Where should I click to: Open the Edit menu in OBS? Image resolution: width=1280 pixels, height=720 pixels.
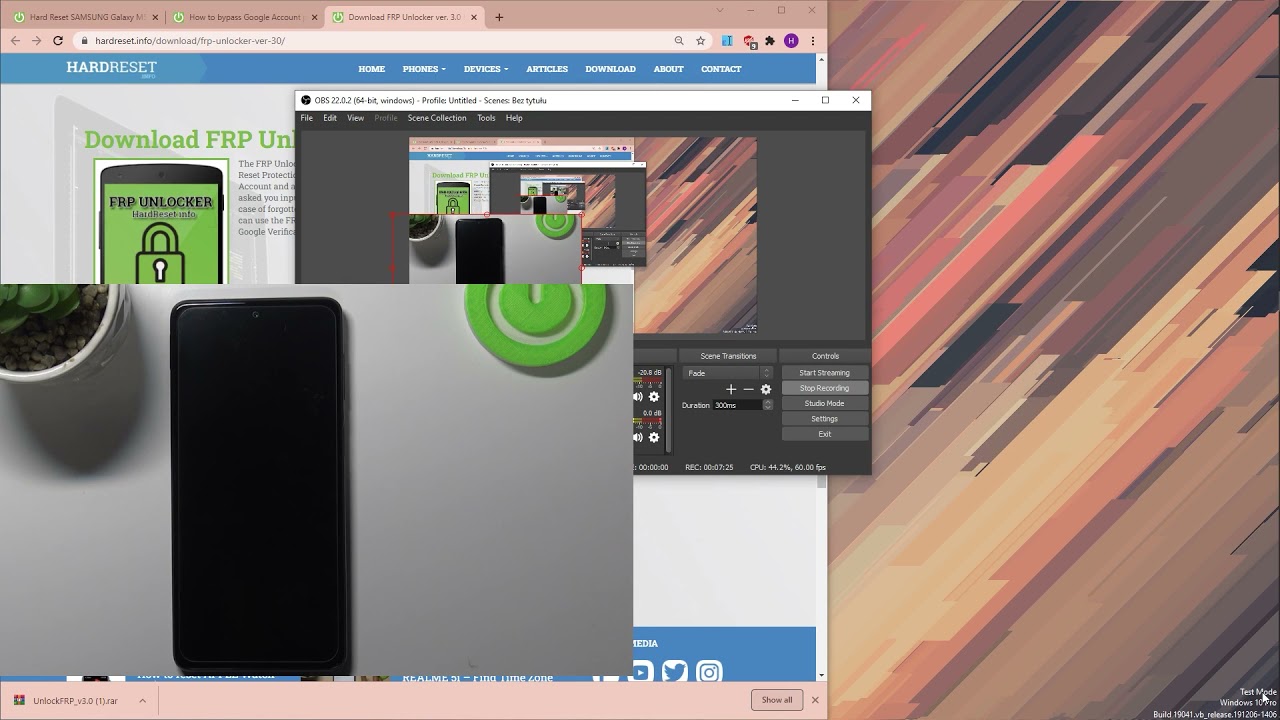point(330,118)
